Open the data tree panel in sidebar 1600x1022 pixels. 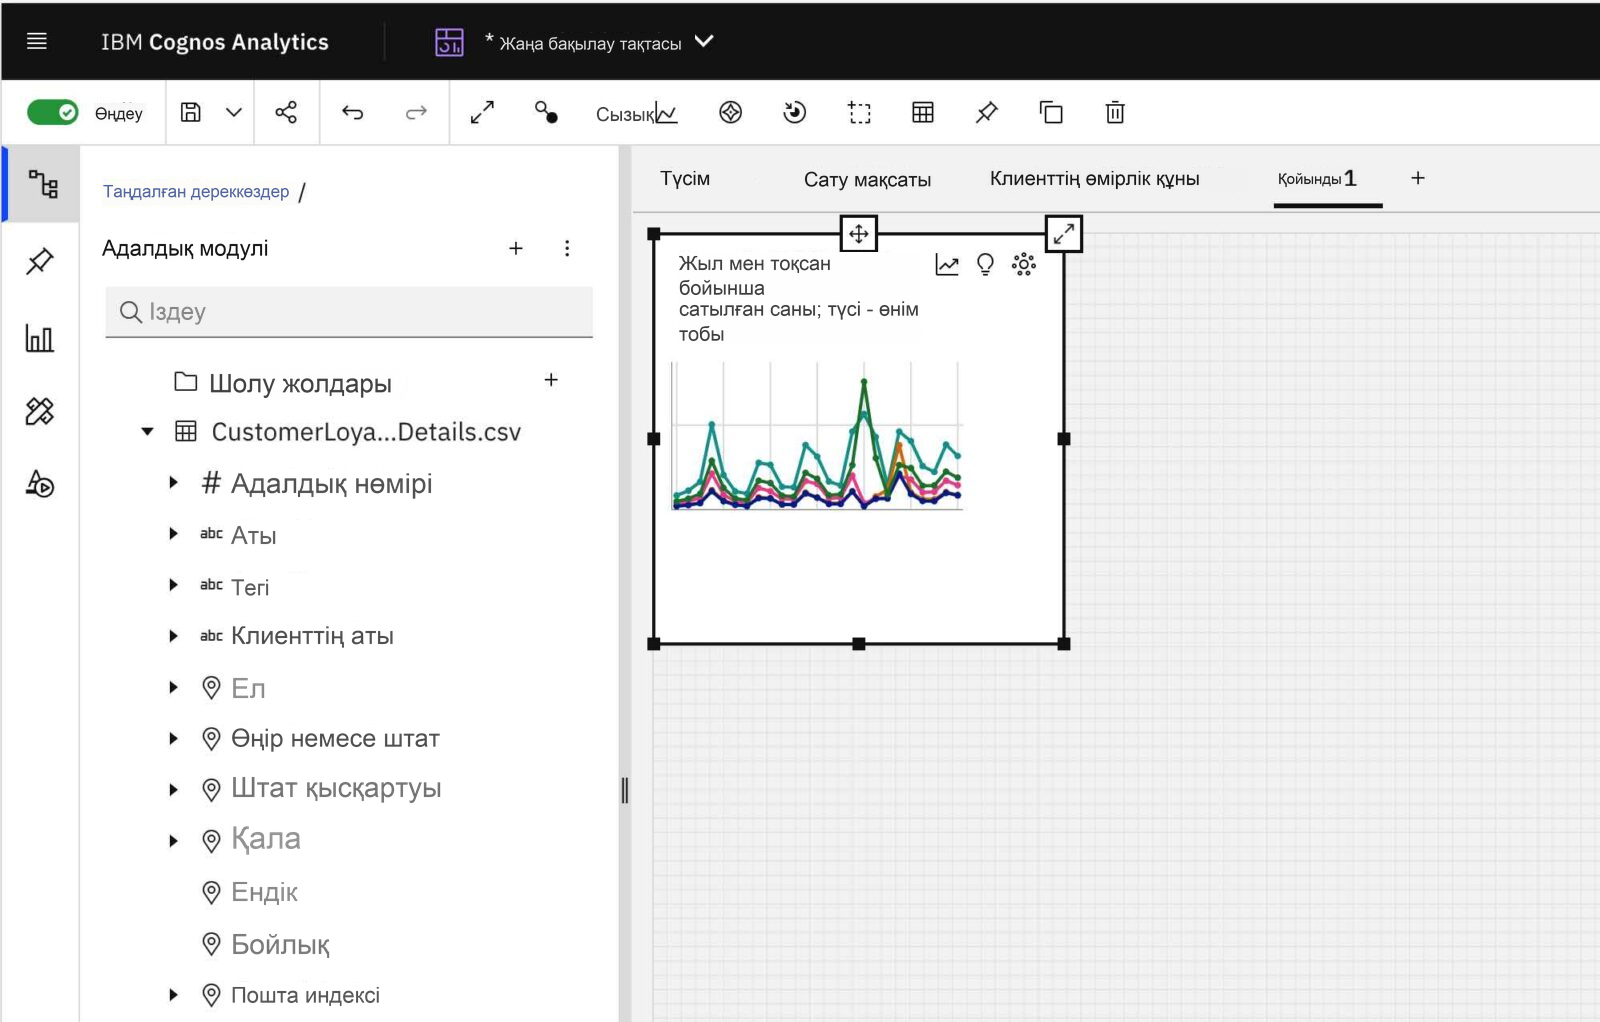coord(41,184)
